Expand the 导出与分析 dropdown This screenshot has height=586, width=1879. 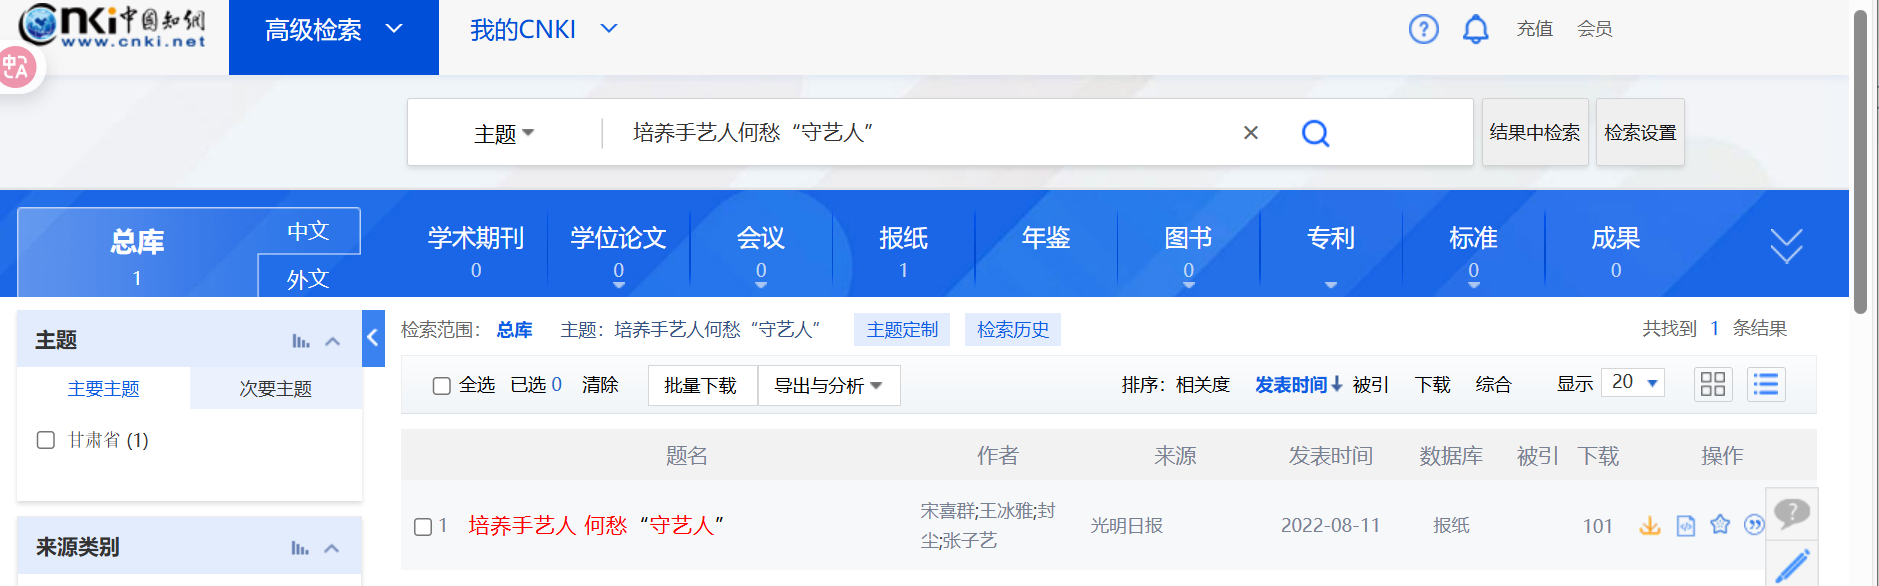(828, 386)
